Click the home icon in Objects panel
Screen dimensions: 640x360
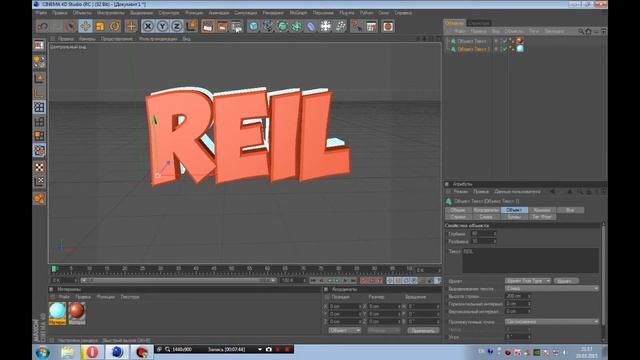[589, 31]
